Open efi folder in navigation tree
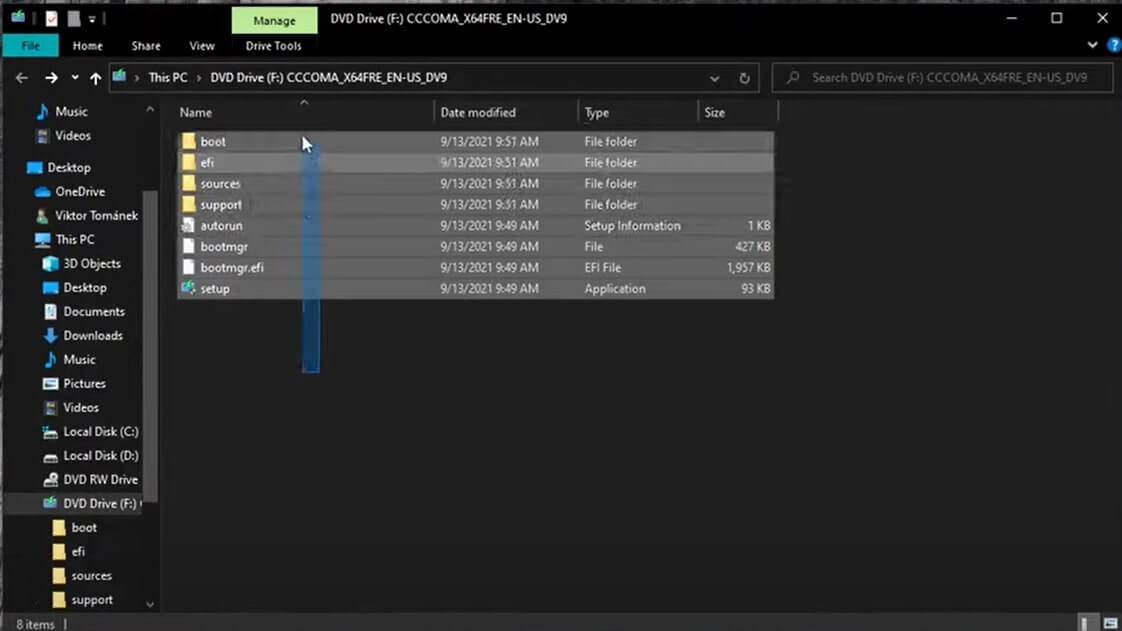The height and width of the screenshot is (631, 1122). click(78, 552)
